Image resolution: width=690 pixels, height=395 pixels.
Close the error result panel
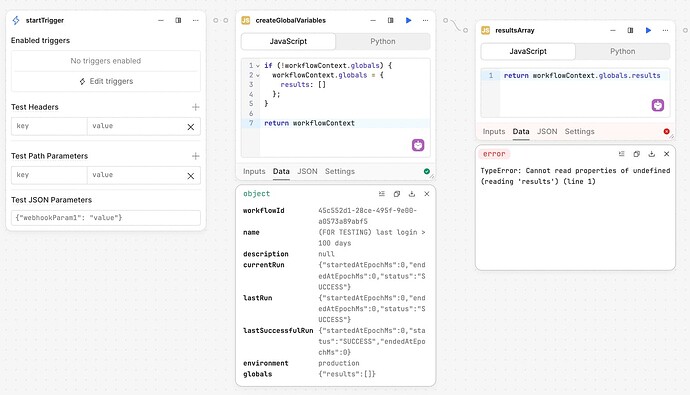pos(666,154)
